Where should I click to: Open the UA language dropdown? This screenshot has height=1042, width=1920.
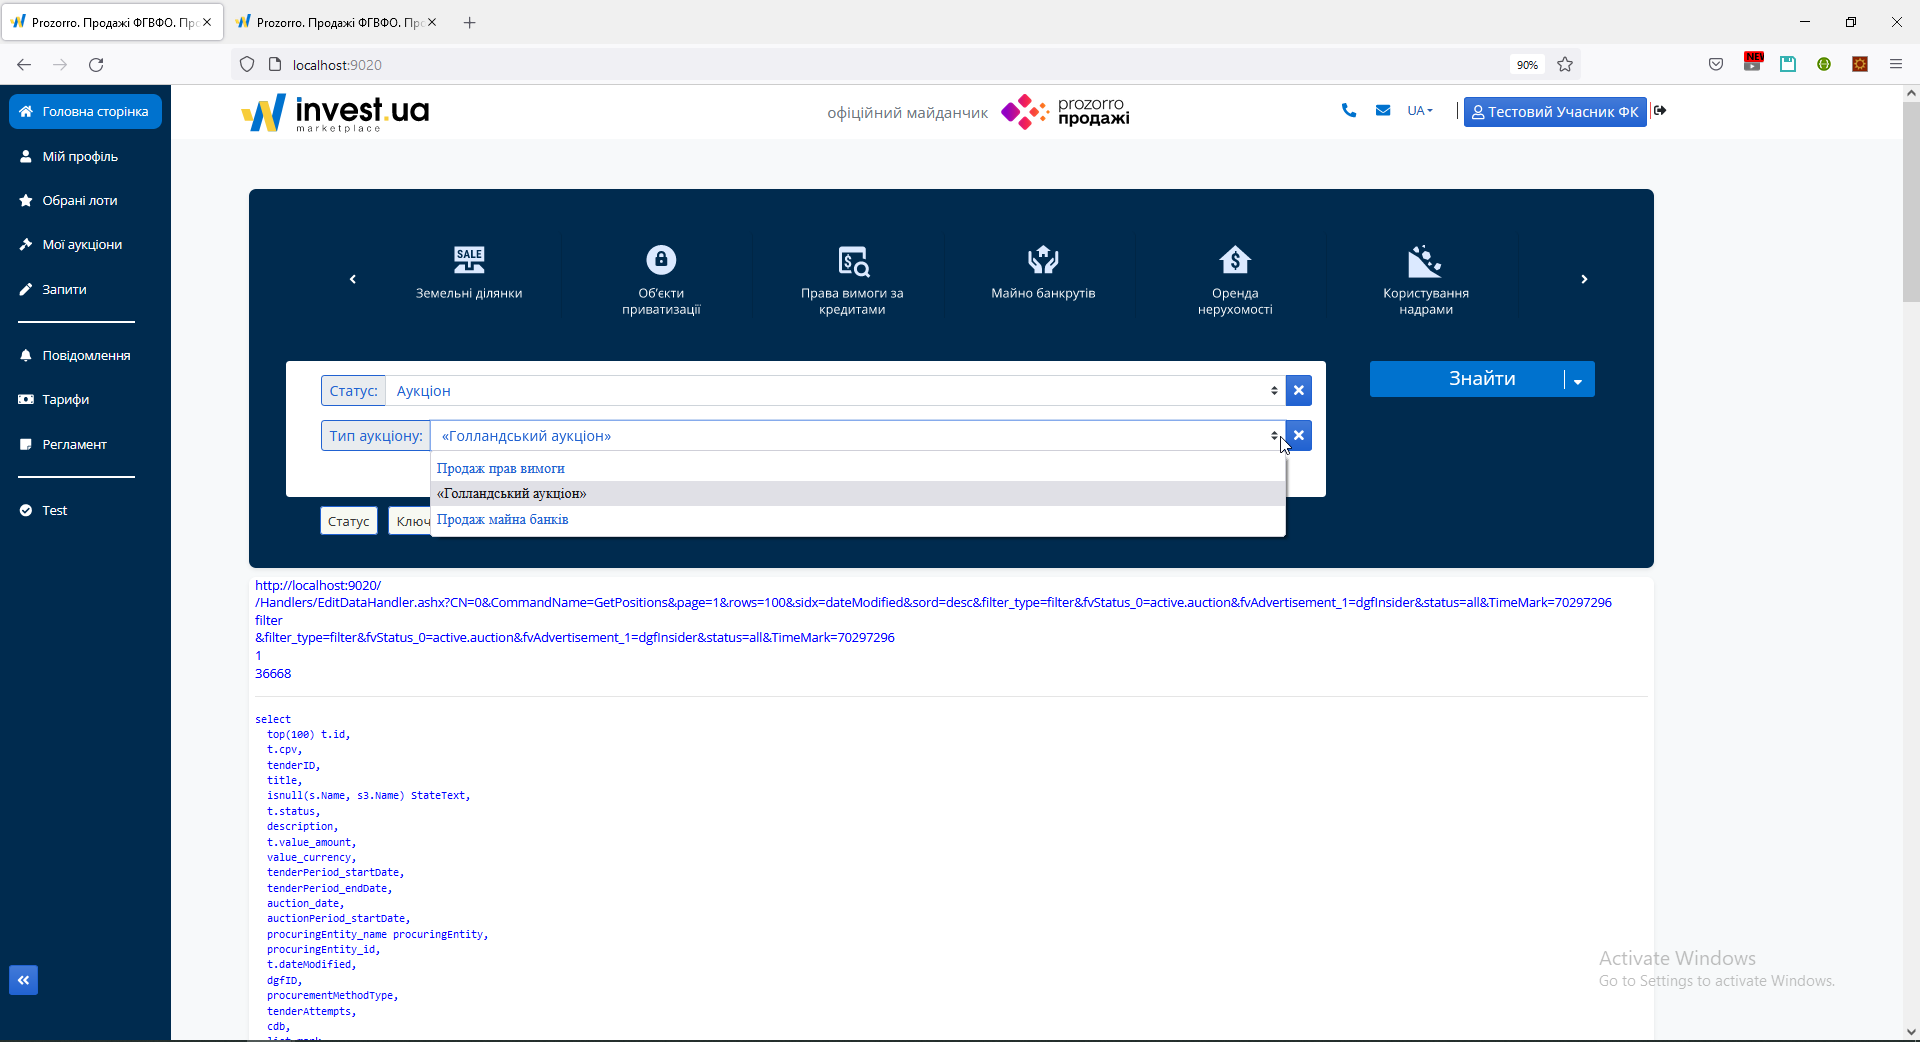(x=1420, y=111)
